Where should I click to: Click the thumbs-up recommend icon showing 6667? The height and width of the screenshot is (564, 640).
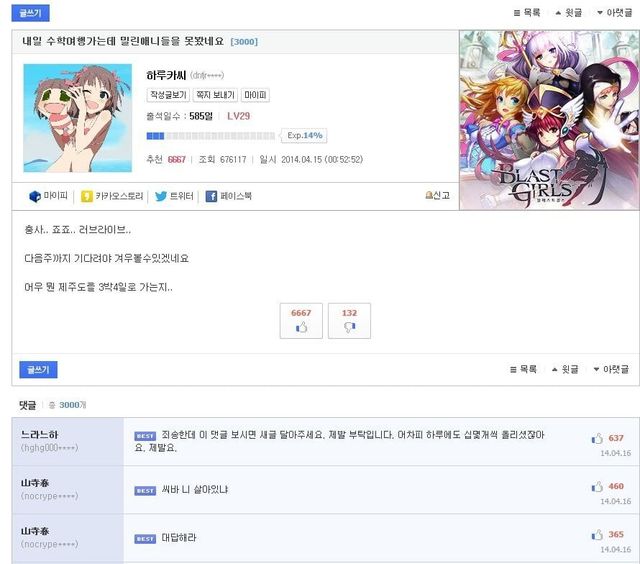(301, 327)
